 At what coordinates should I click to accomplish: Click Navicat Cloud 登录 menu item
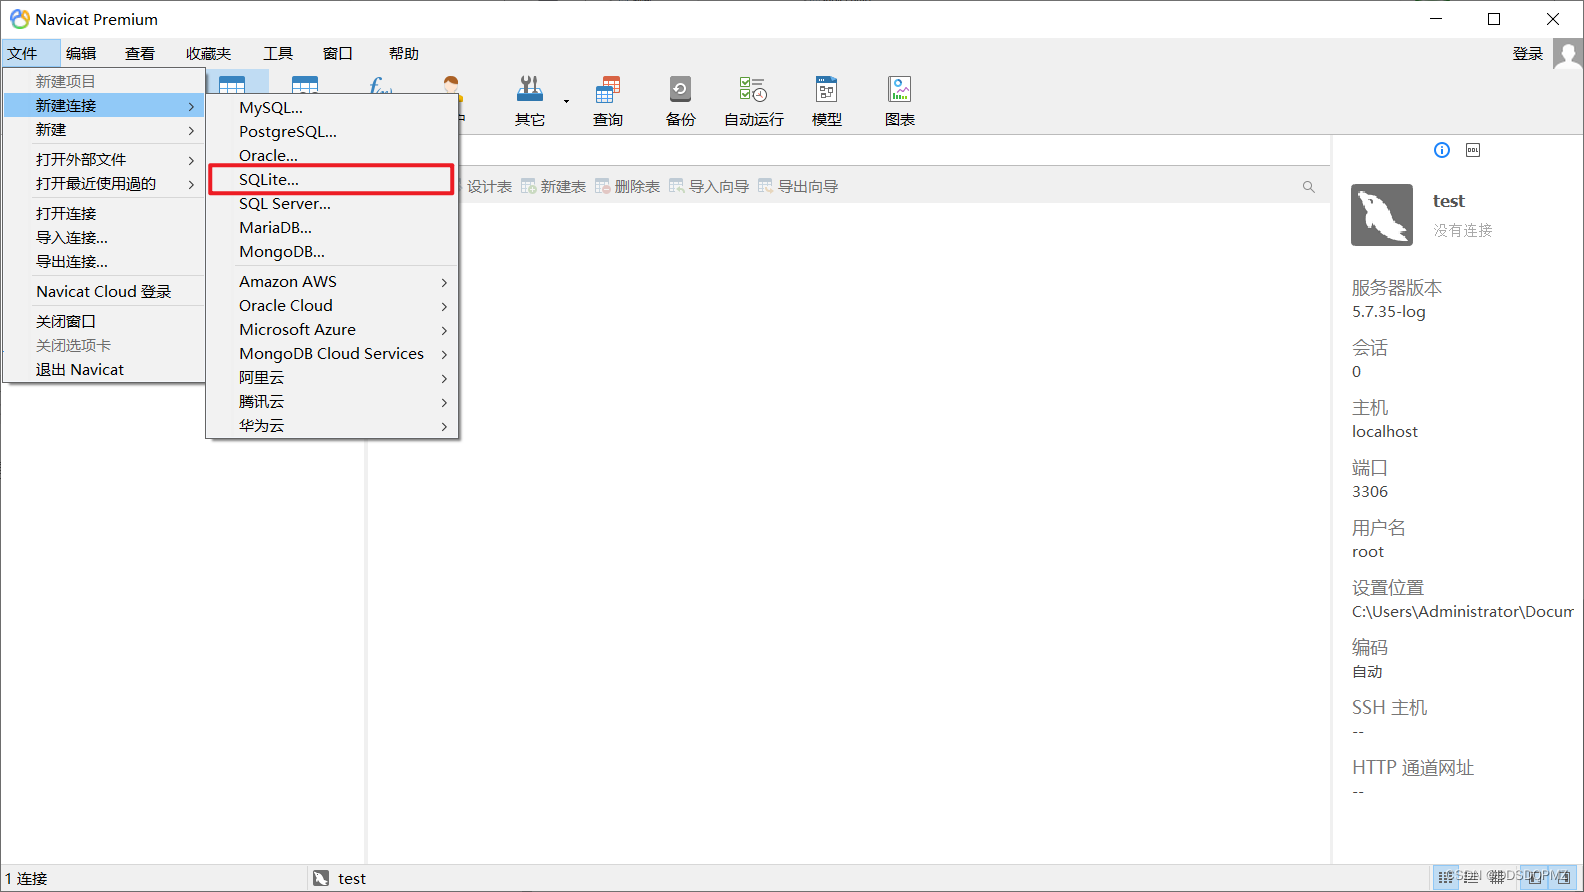coord(104,292)
